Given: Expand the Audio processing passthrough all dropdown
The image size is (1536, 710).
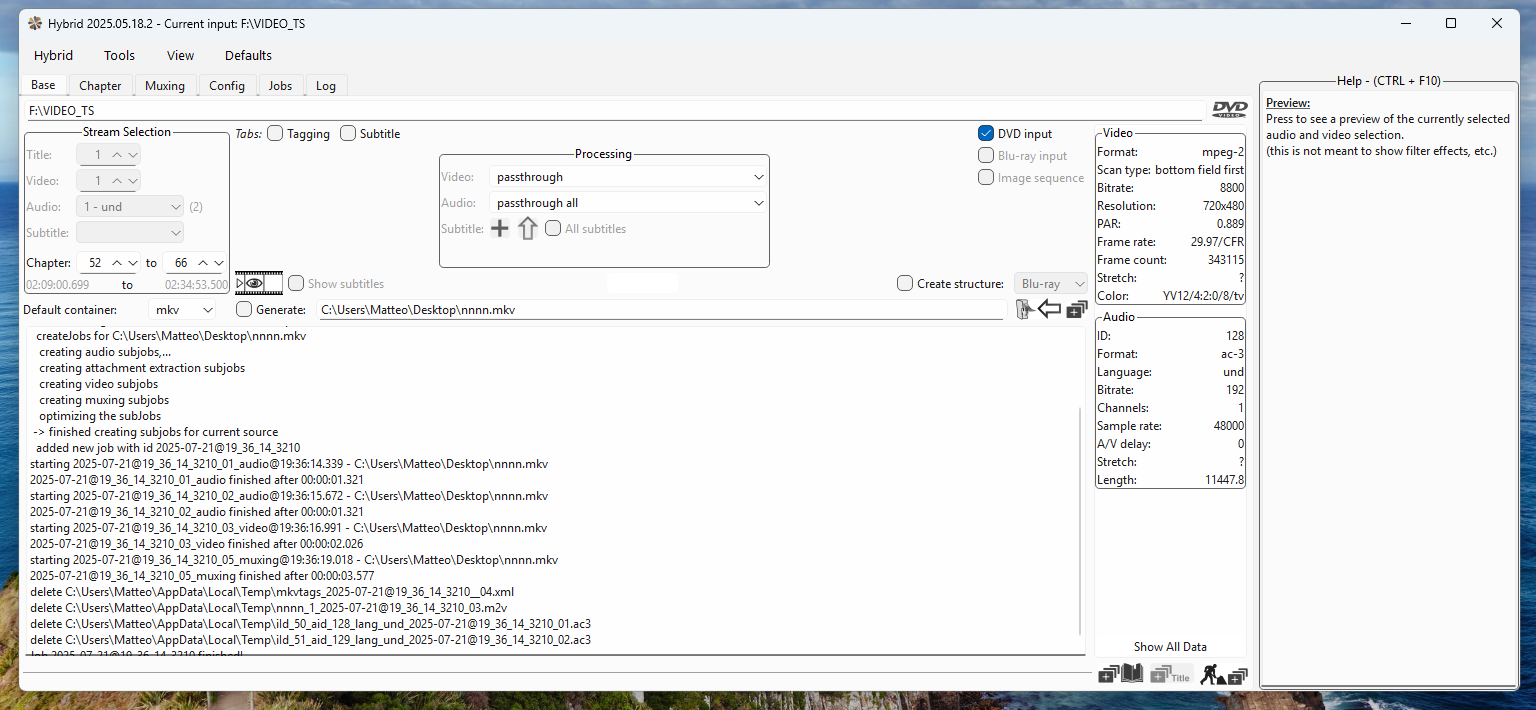Looking at the screenshot, I should click(630, 203).
